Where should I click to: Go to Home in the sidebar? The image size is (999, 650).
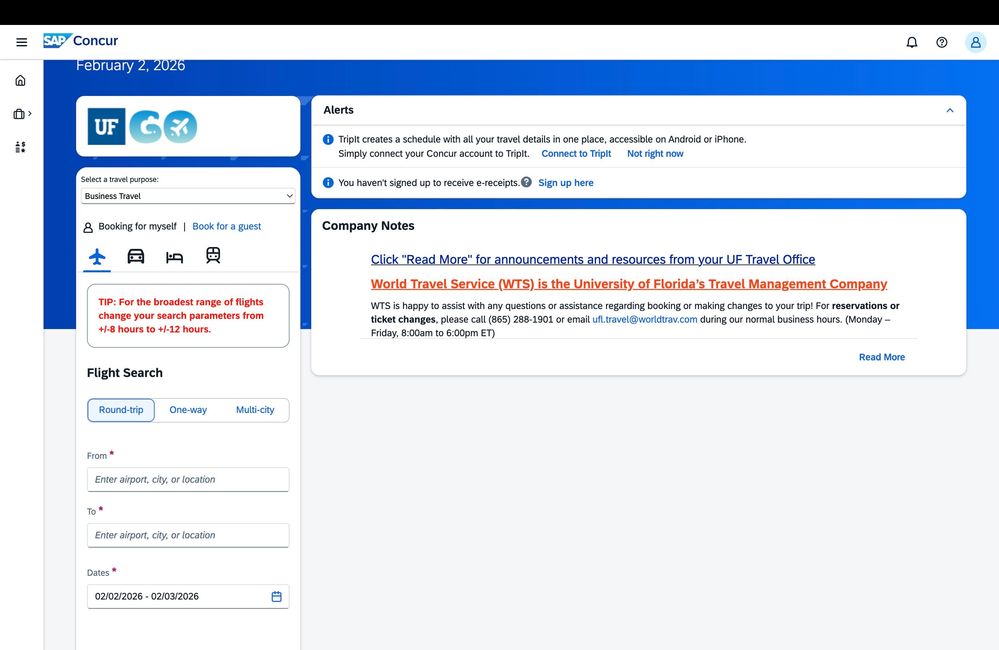coord(20,80)
